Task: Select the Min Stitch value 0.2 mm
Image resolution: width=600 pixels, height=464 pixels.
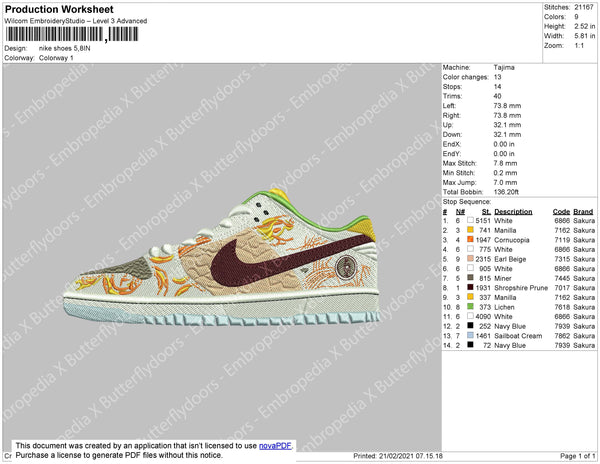Action: click(505, 173)
